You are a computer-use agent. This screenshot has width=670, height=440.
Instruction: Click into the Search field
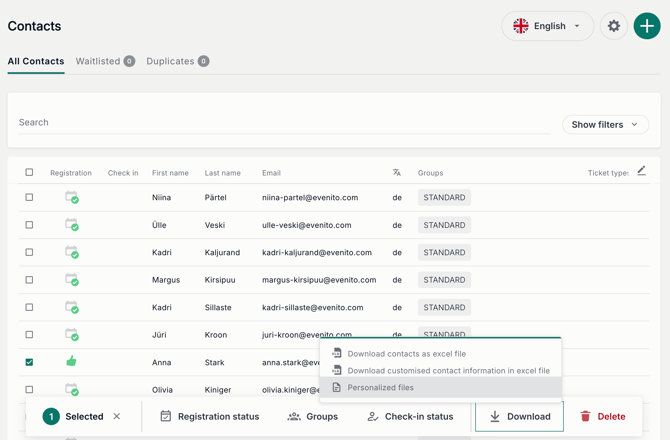(x=285, y=123)
